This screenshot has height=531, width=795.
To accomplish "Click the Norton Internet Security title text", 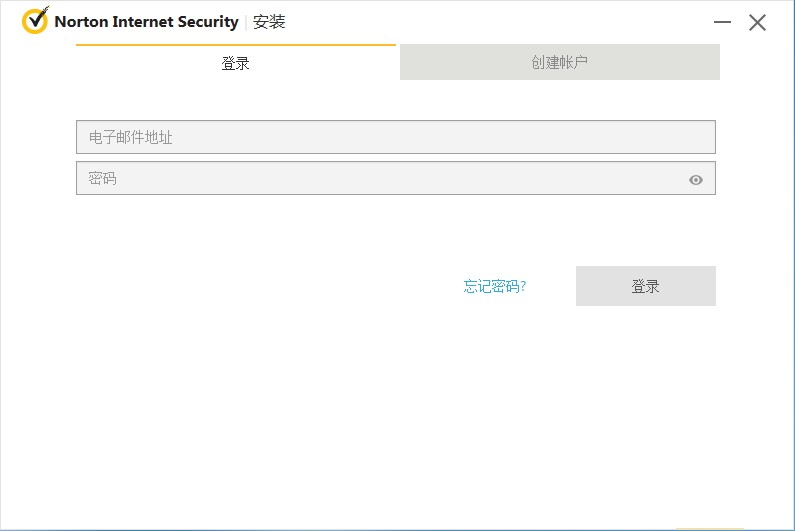I will pyautogui.click(x=146, y=22).
